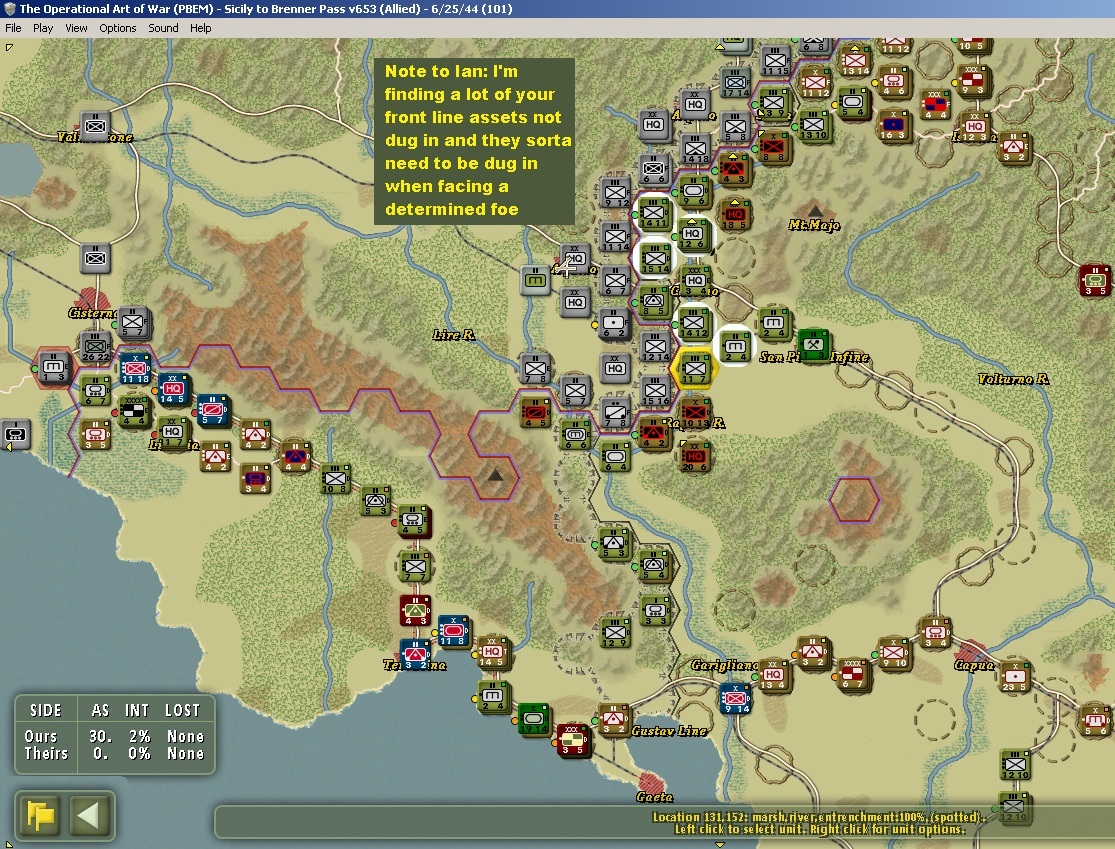Select the blue unit 9 14 at Garigliano
The height and width of the screenshot is (849, 1115).
click(x=735, y=699)
